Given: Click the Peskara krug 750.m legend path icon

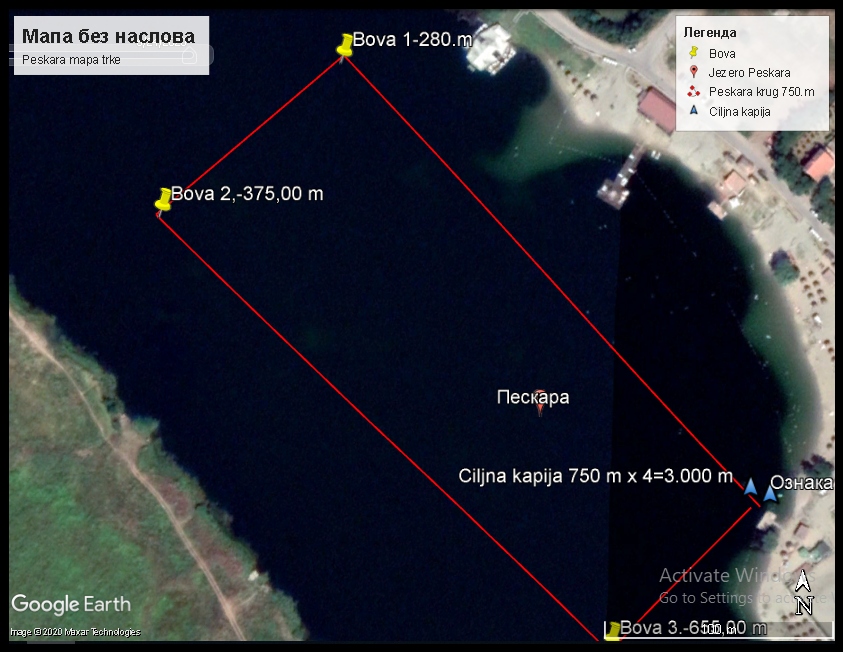Looking at the screenshot, I should [x=694, y=91].
